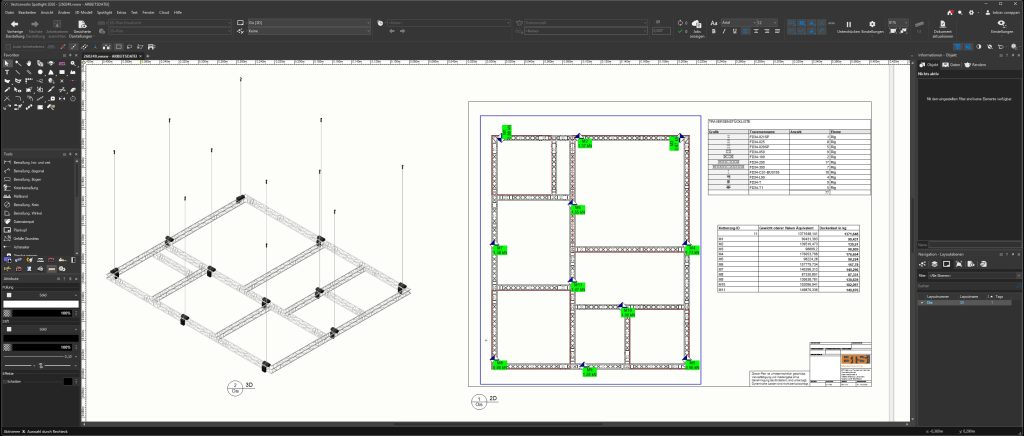Click the Schatten black color swatch
1024x436 pixels.
click(68, 381)
